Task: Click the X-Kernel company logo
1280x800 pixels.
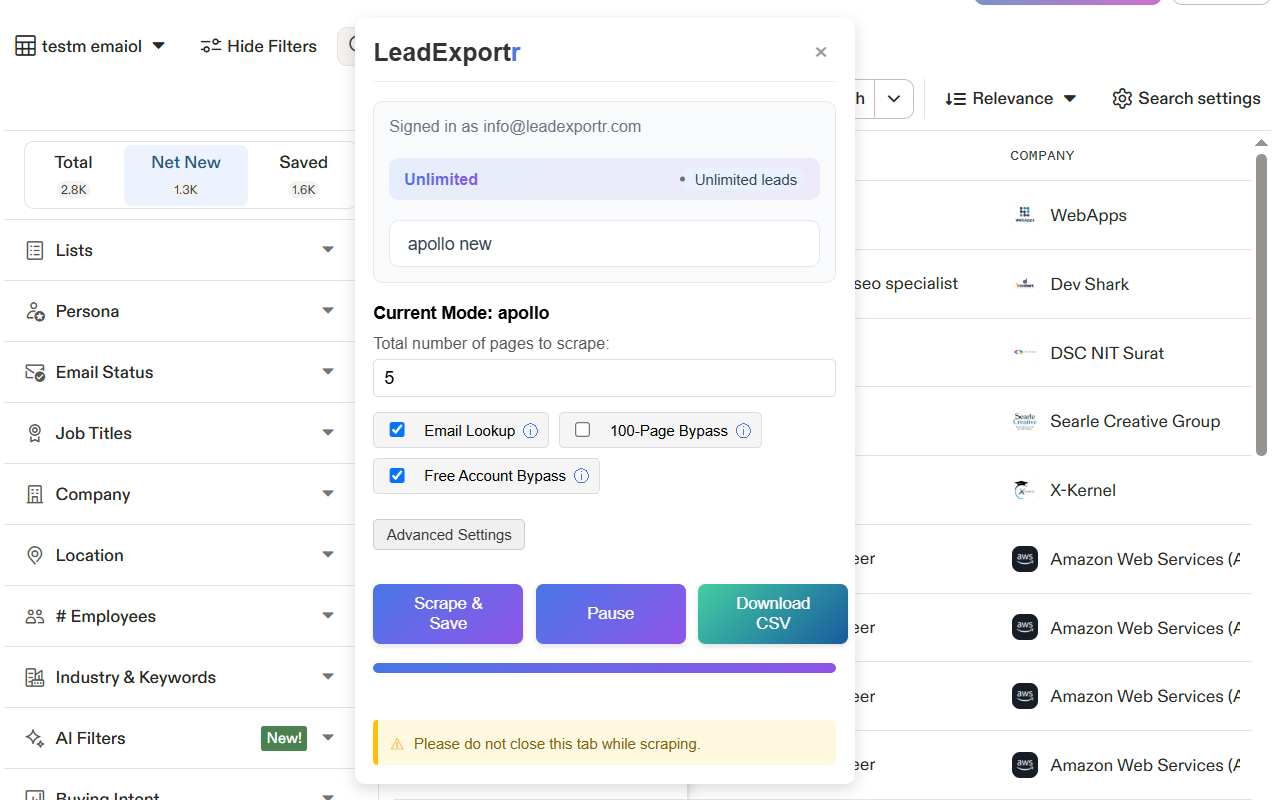Action: (1024, 490)
